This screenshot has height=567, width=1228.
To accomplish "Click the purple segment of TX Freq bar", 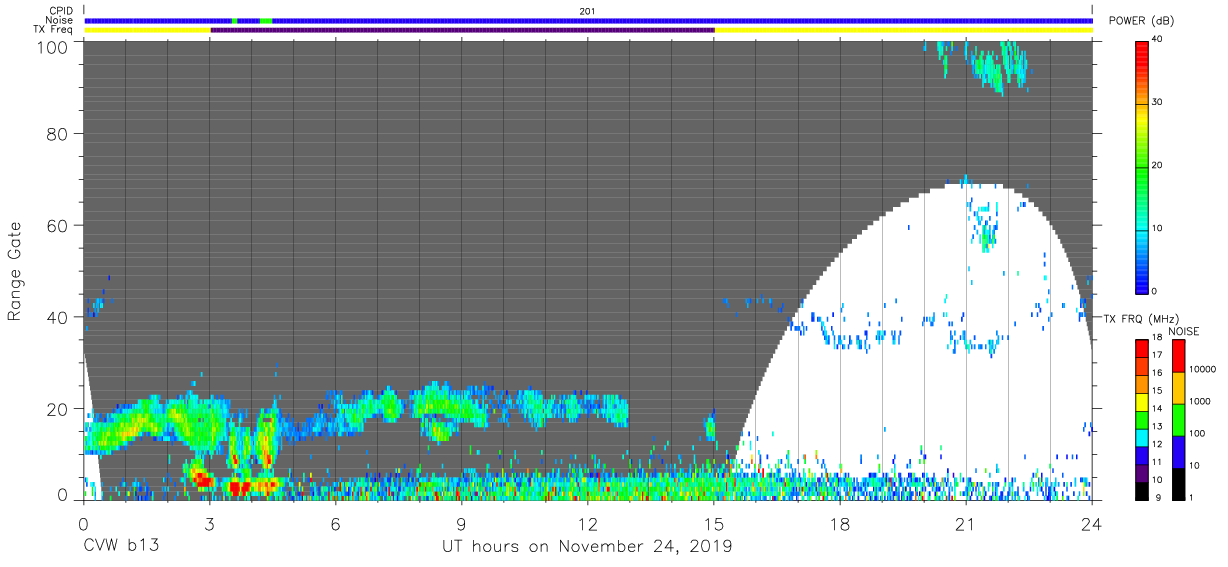I will point(462,30).
